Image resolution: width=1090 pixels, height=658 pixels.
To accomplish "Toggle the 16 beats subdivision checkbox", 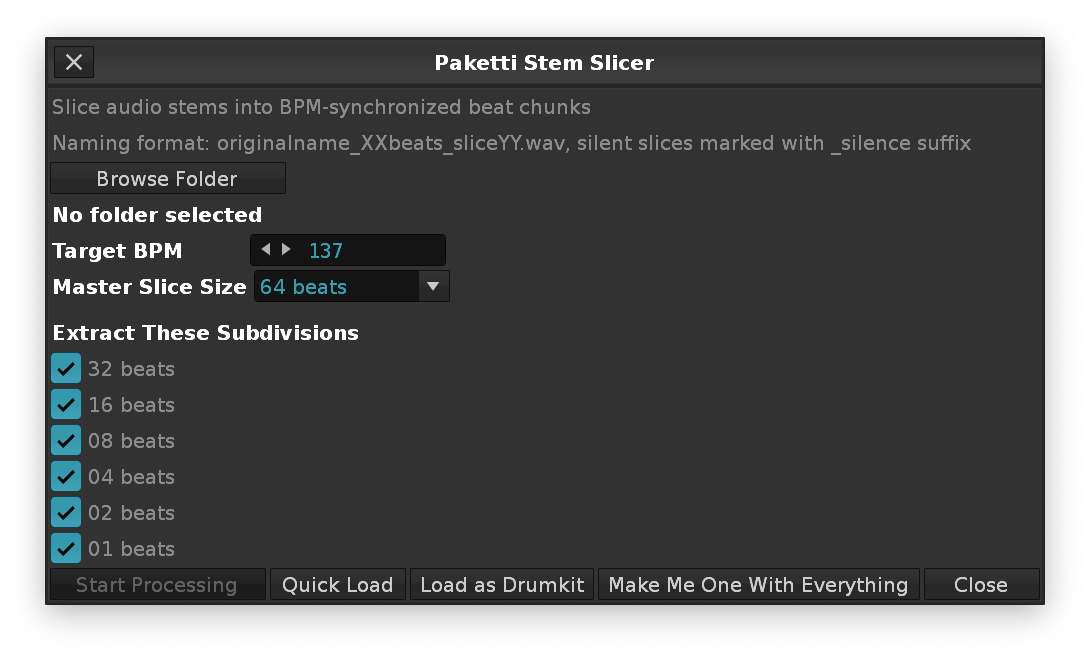I will pyautogui.click(x=66, y=405).
